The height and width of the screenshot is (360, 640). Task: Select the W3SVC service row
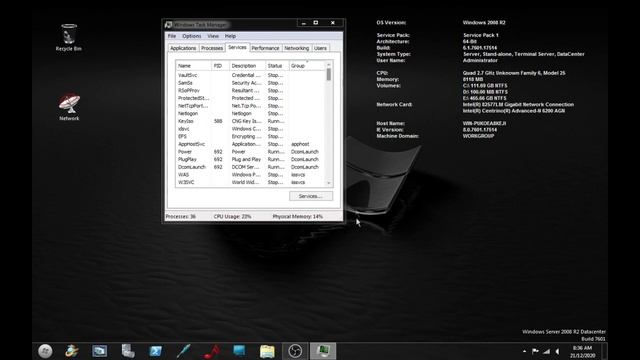251,182
